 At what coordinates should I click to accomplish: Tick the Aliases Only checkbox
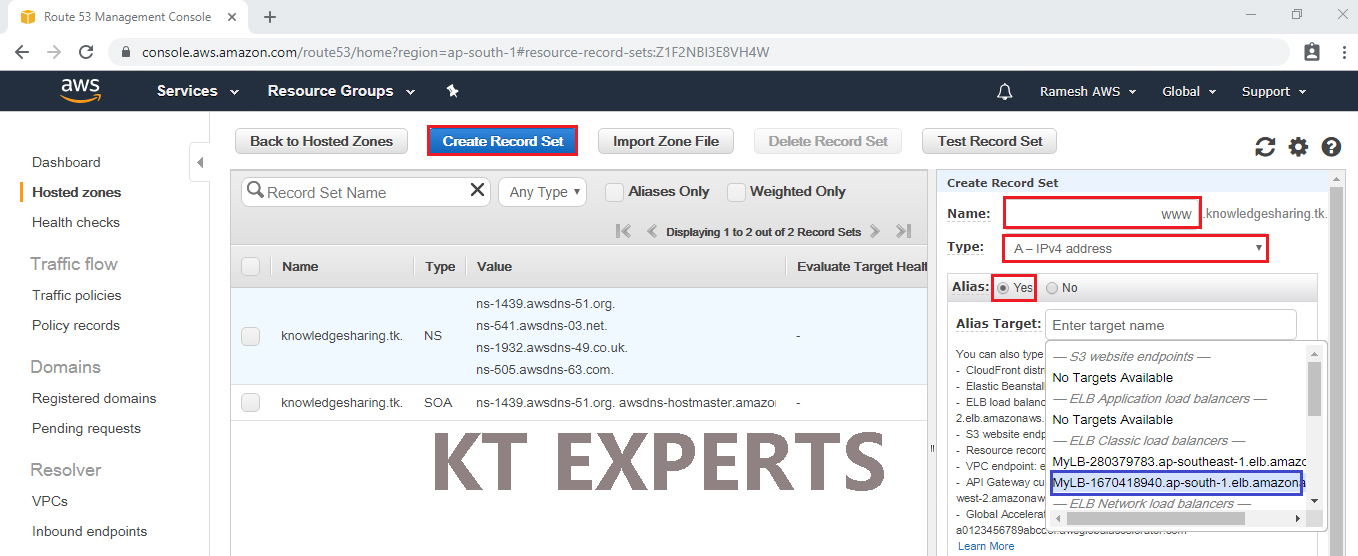coord(614,192)
